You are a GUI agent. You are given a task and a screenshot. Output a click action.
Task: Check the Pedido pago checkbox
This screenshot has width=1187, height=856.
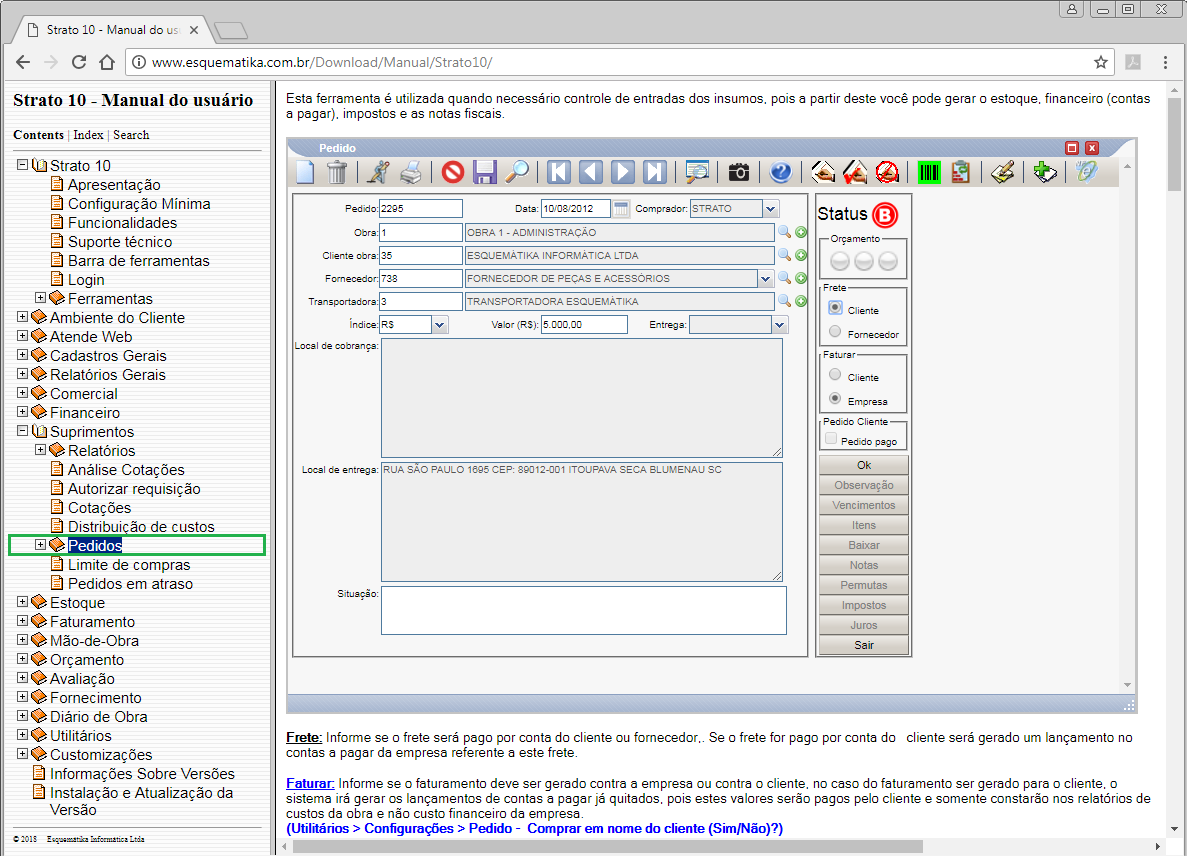coord(831,439)
